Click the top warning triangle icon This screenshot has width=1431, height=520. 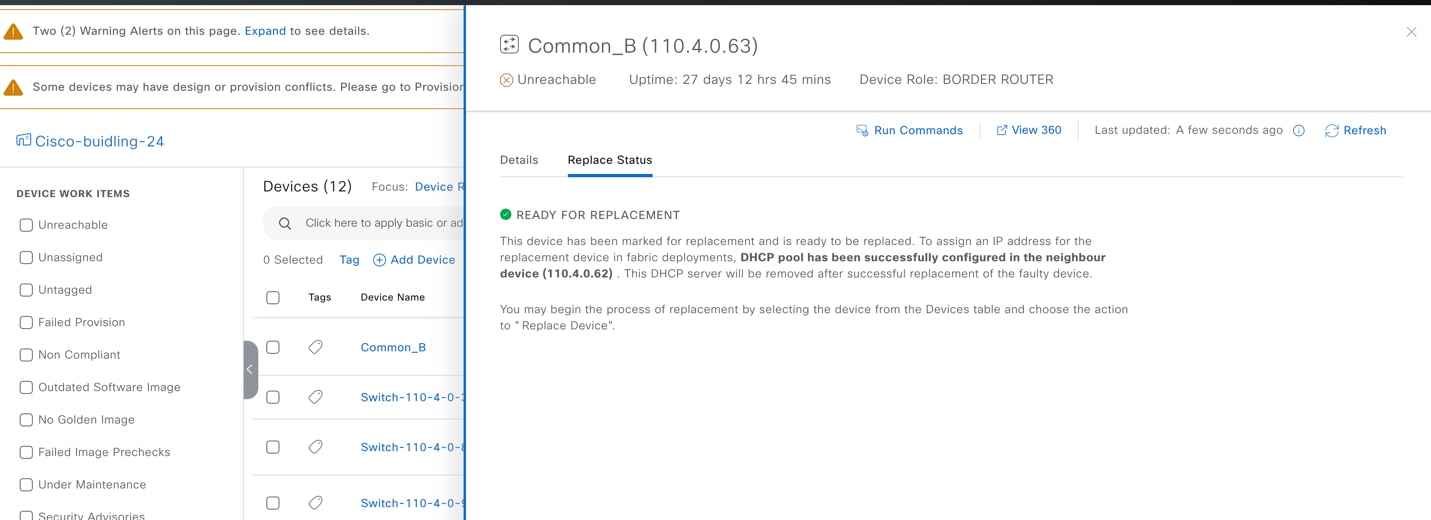13,31
